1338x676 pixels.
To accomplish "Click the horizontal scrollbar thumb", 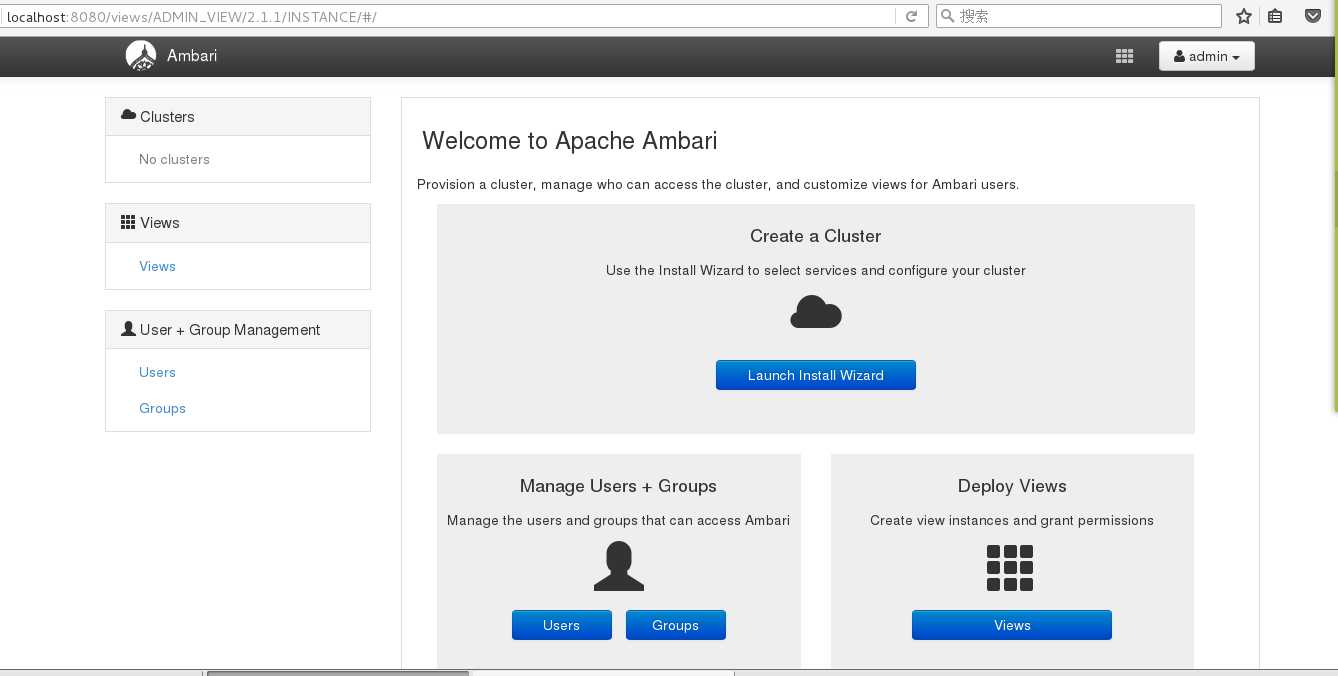I will click(x=338, y=673).
